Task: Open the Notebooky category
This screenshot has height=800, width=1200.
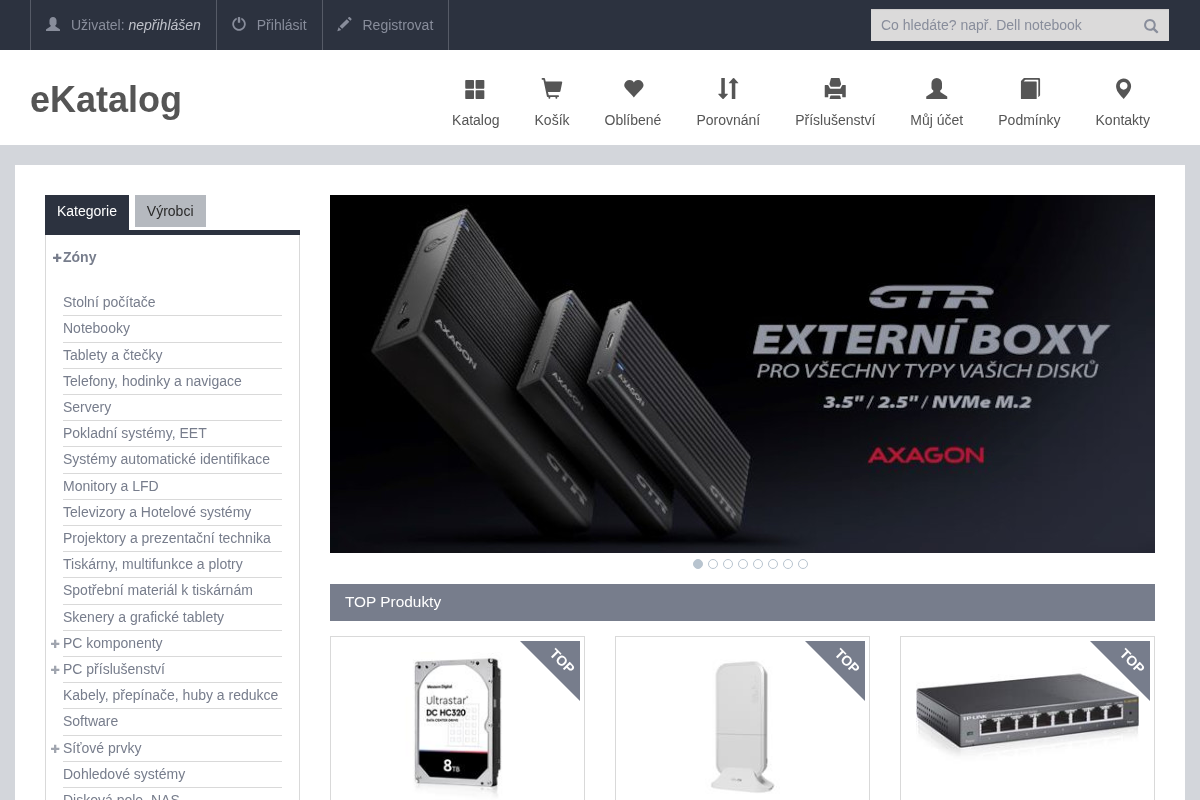Action: (96, 328)
